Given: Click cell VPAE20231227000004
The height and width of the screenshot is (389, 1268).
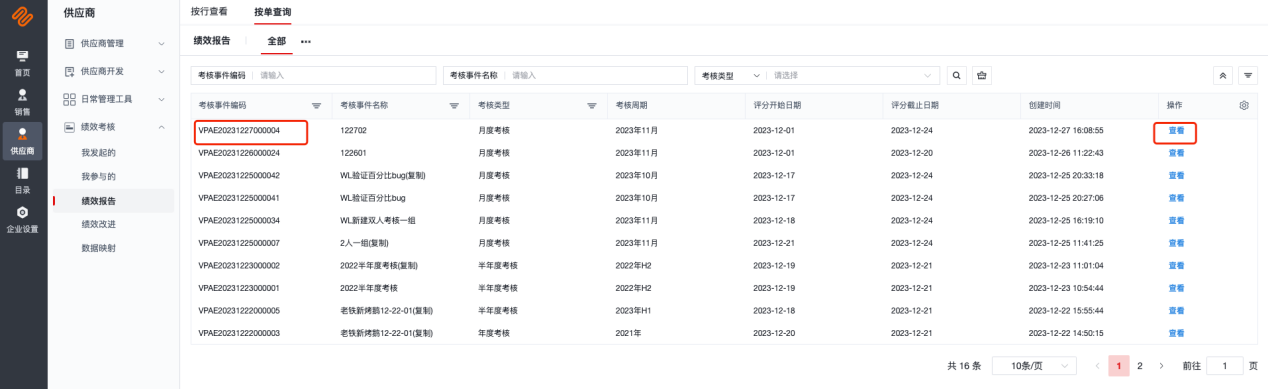Looking at the screenshot, I should 239,131.
